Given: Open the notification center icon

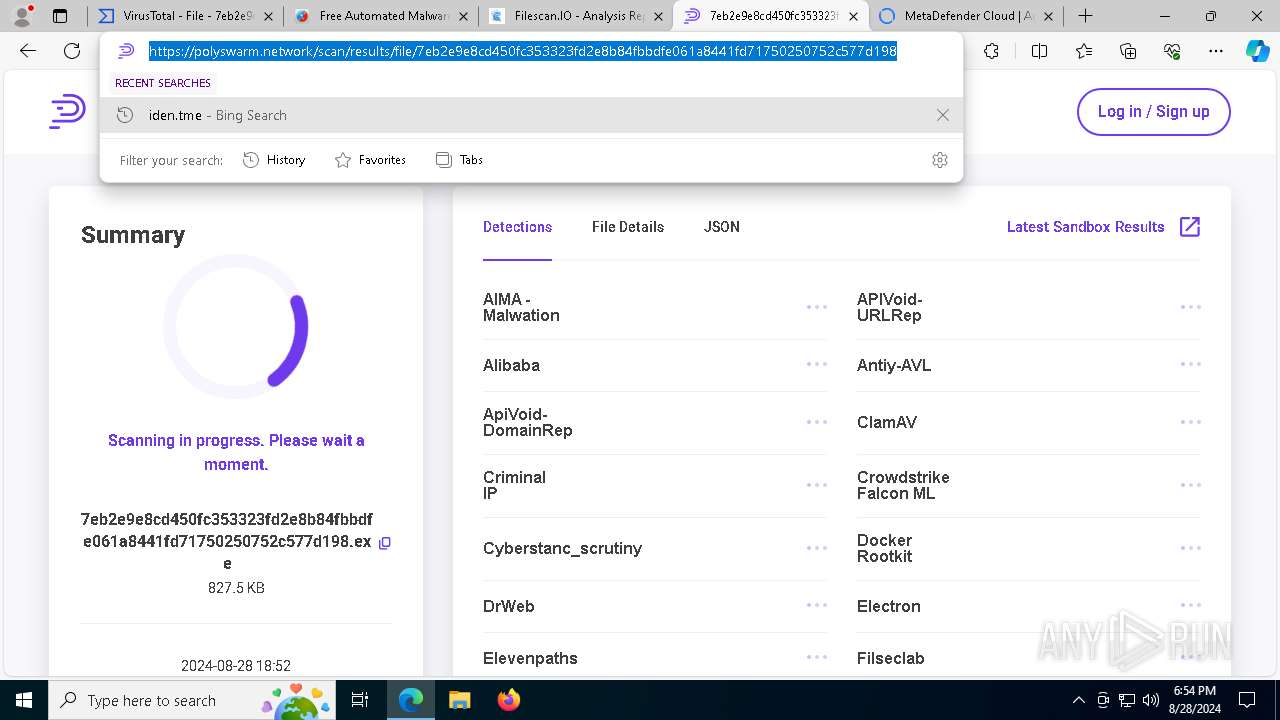Looking at the screenshot, I should pyautogui.click(x=1247, y=700).
